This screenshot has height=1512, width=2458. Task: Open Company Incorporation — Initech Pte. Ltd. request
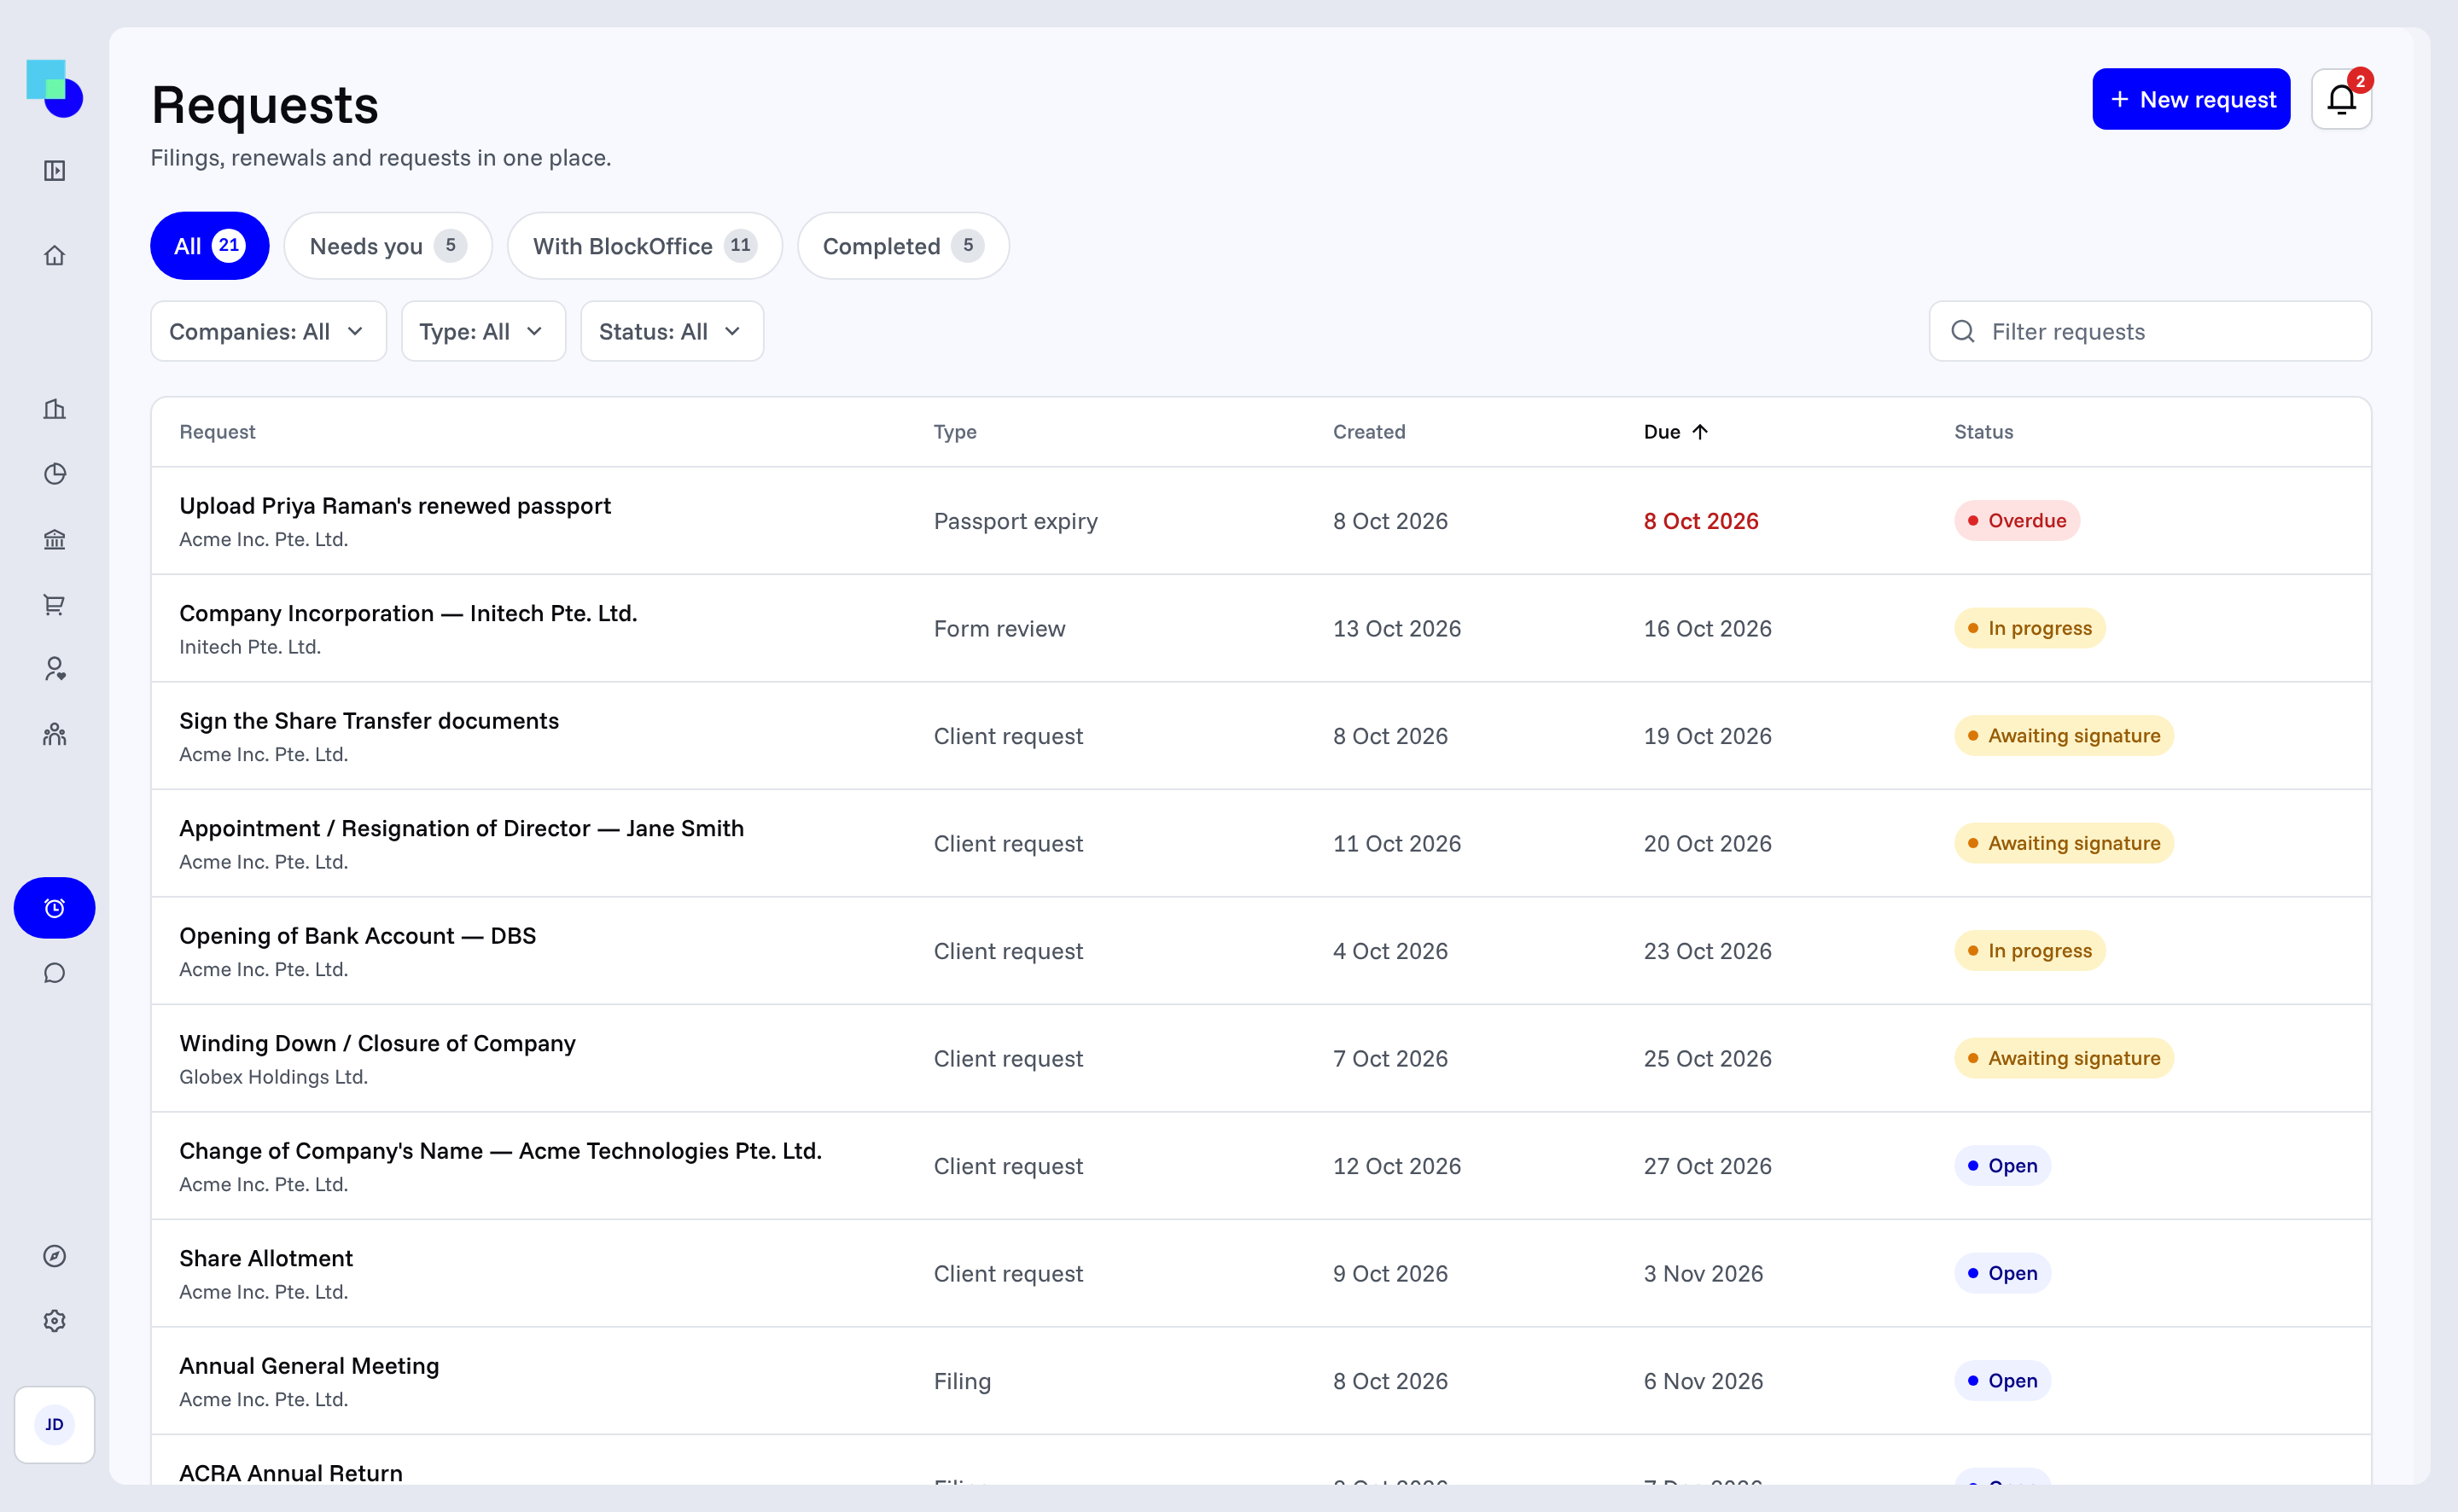click(x=1261, y=629)
